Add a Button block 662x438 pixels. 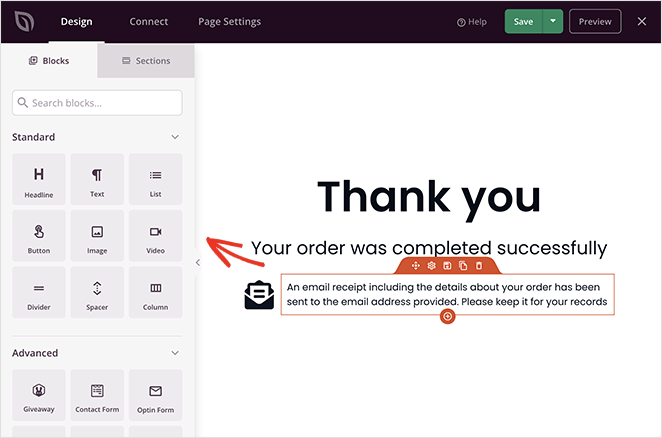tap(39, 236)
